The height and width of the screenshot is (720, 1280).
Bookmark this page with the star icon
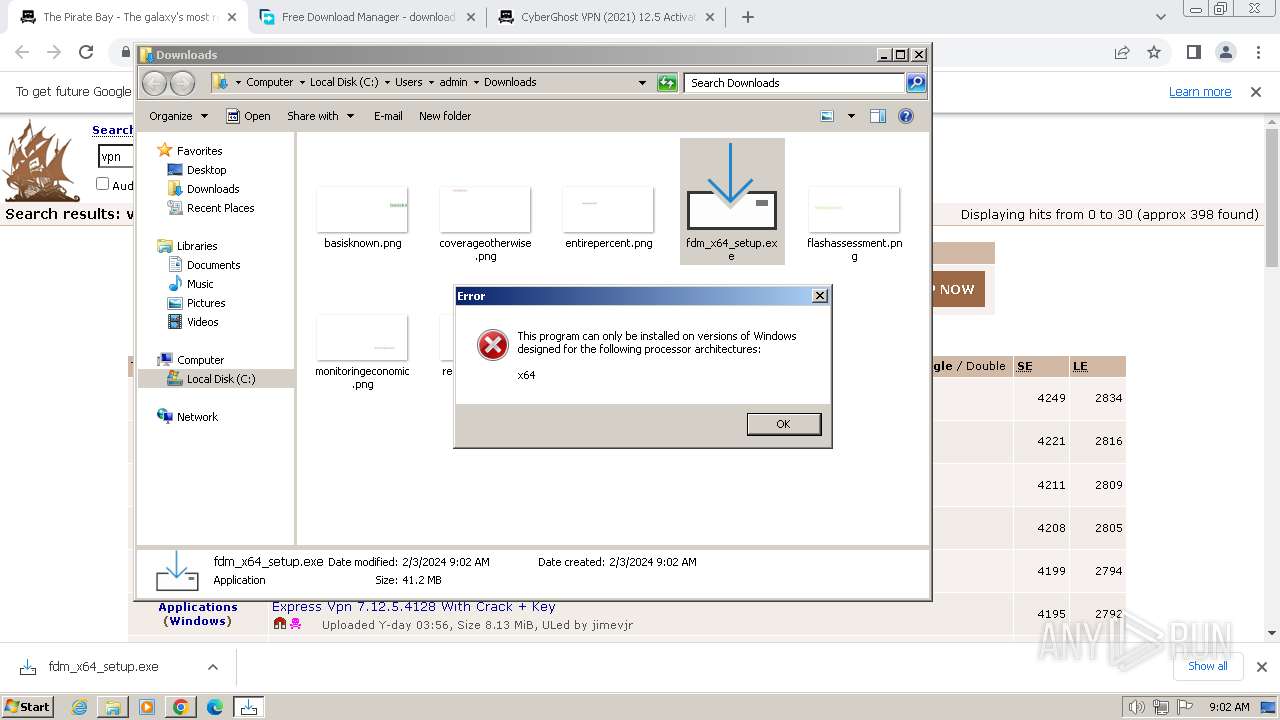point(1154,53)
